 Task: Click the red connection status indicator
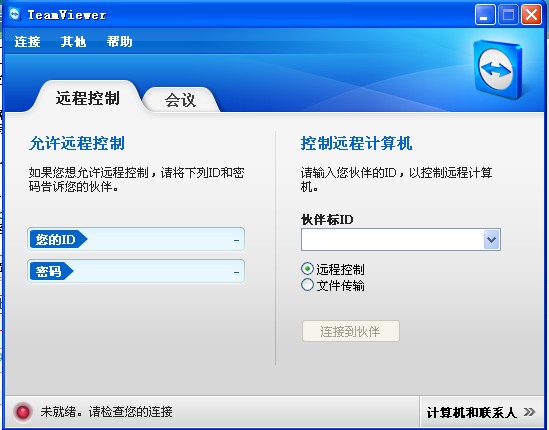(x=23, y=412)
